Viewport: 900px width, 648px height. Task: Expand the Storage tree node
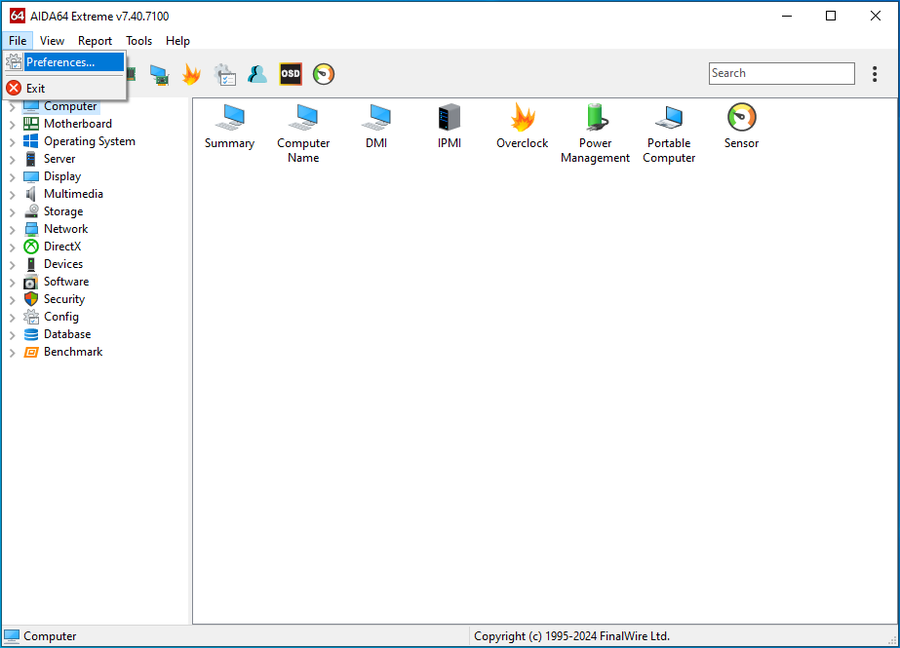pyautogui.click(x=12, y=212)
